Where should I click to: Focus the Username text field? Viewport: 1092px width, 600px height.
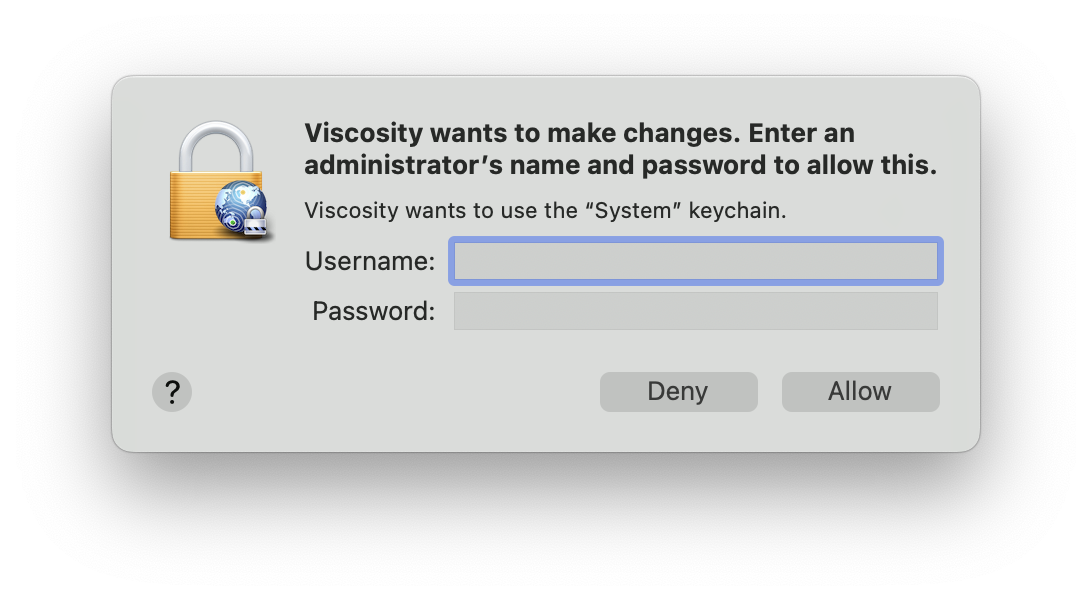[696, 261]
